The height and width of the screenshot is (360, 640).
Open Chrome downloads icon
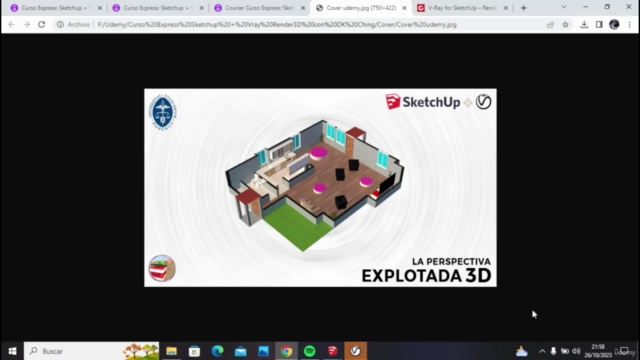pyautogui.click(x=584, y=24)
